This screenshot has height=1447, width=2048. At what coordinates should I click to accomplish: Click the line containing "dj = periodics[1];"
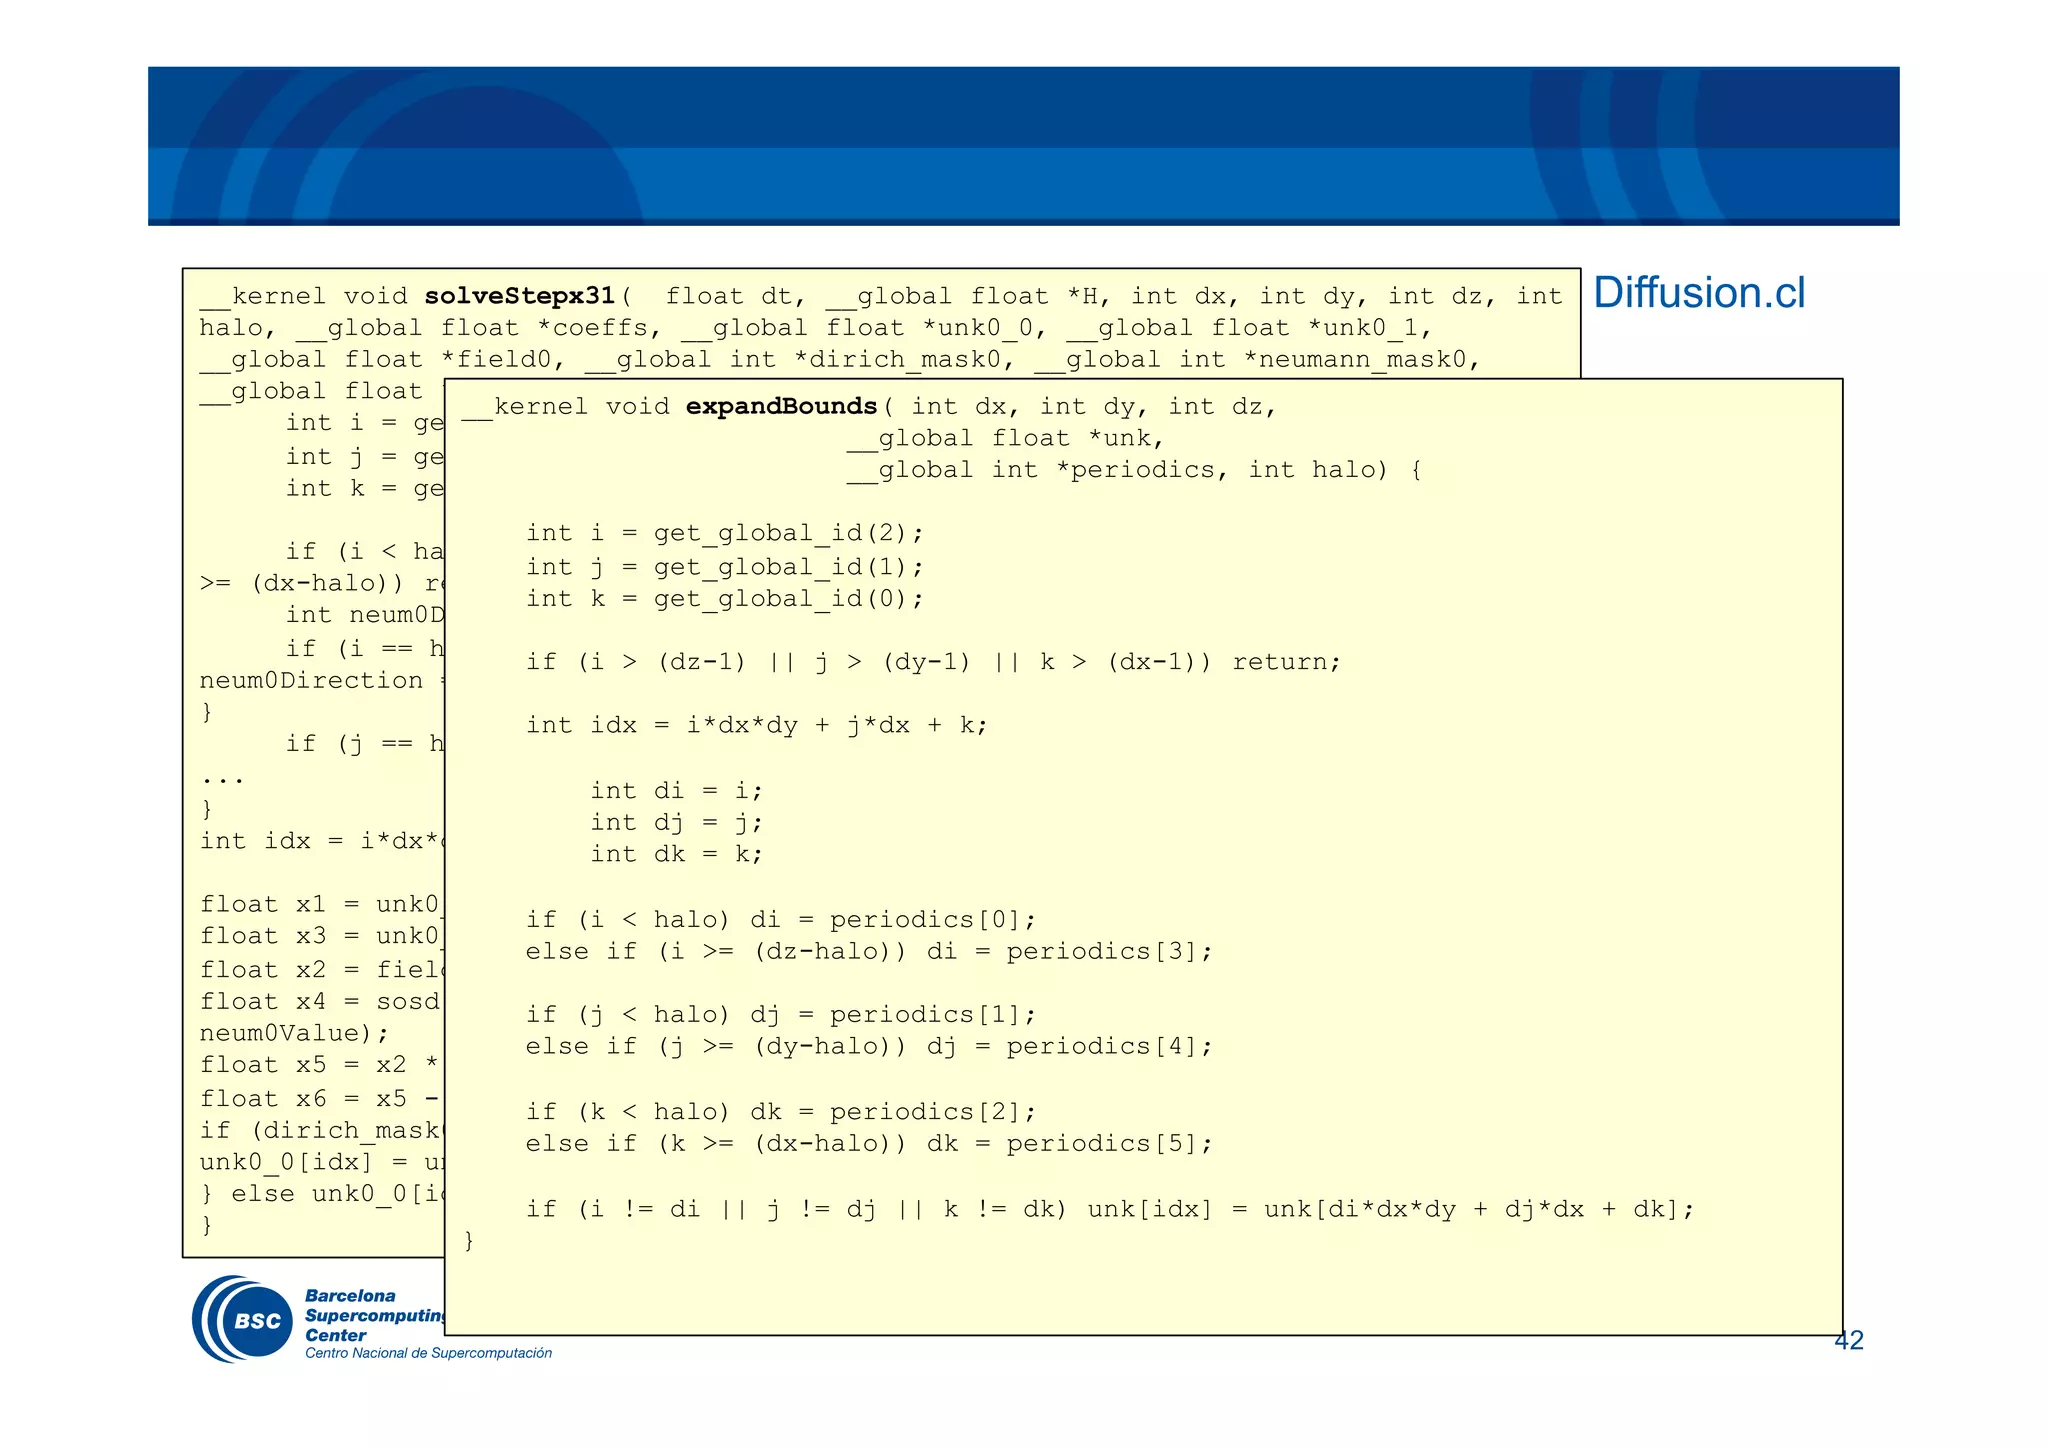[x=781, y=1014]
